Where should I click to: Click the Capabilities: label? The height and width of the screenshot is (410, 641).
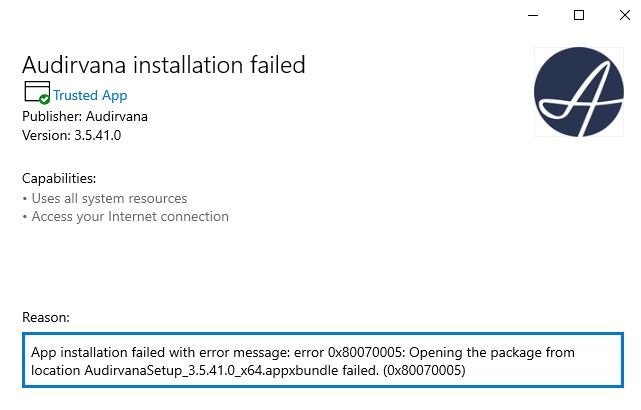coord(59,179)
